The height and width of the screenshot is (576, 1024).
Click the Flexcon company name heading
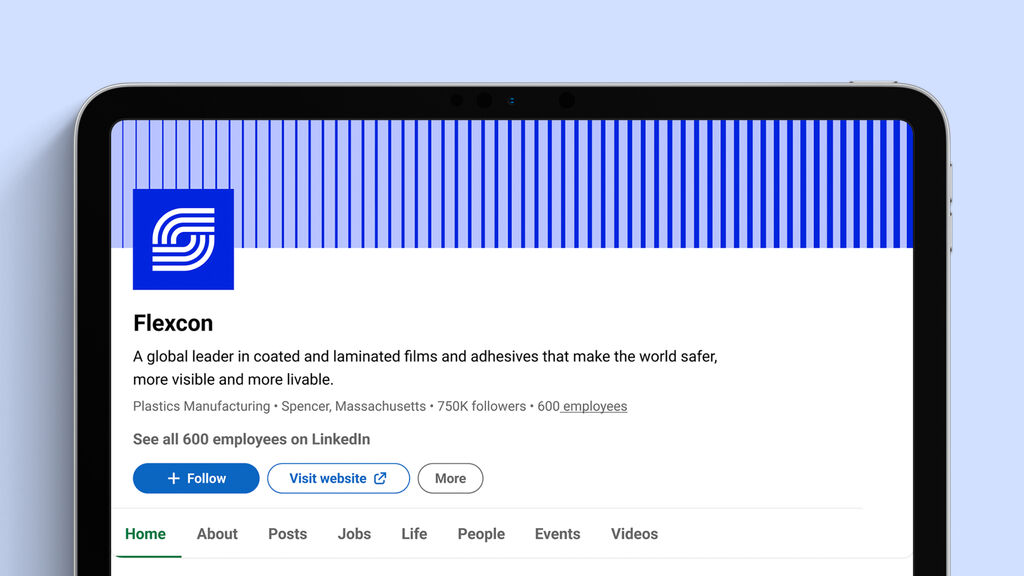click(173, 323)
